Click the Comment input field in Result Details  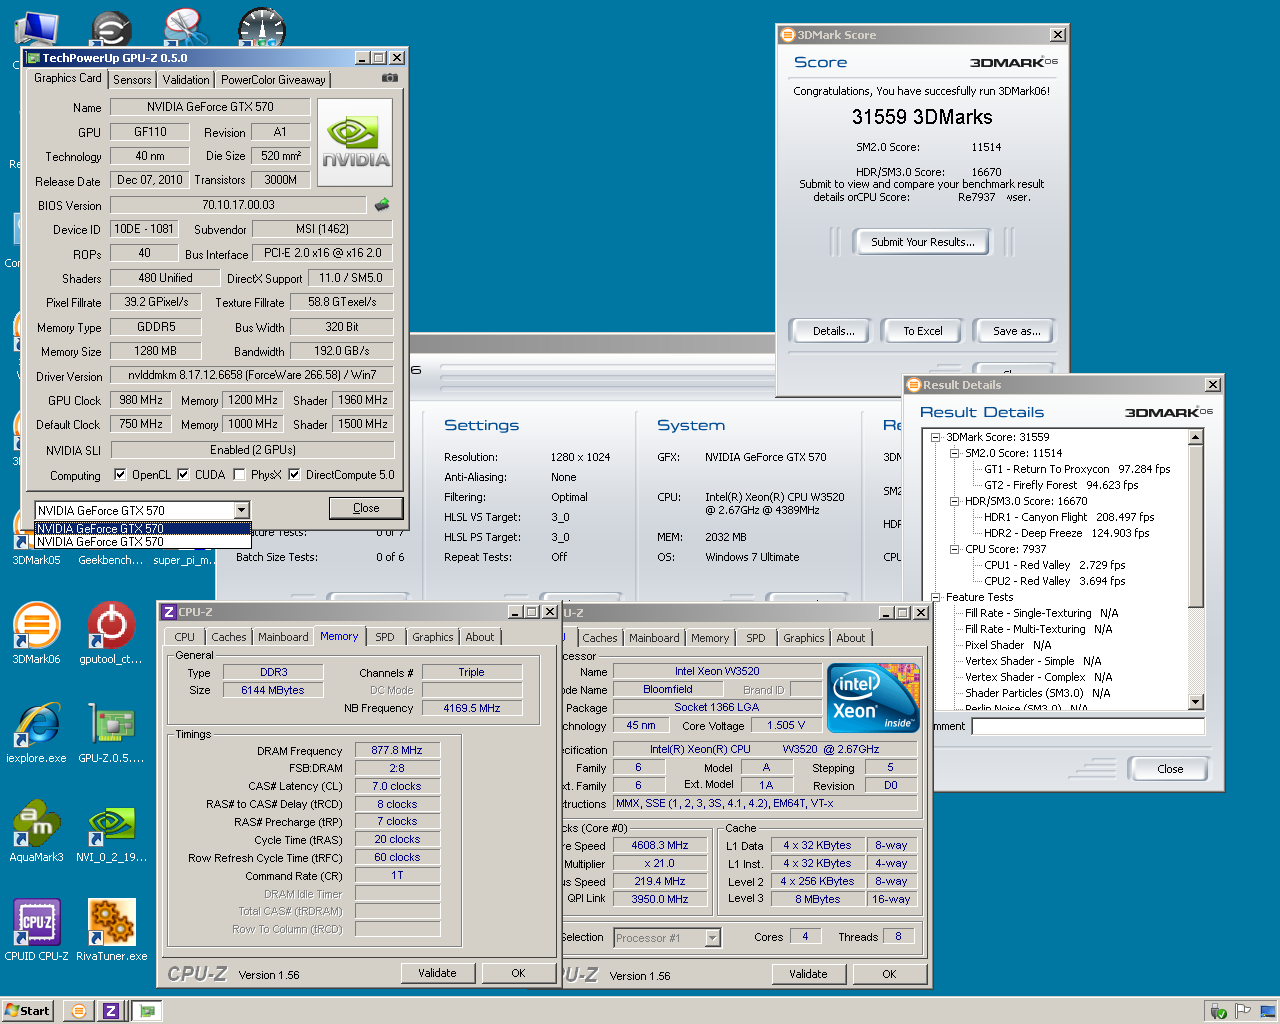(1088, 727)
